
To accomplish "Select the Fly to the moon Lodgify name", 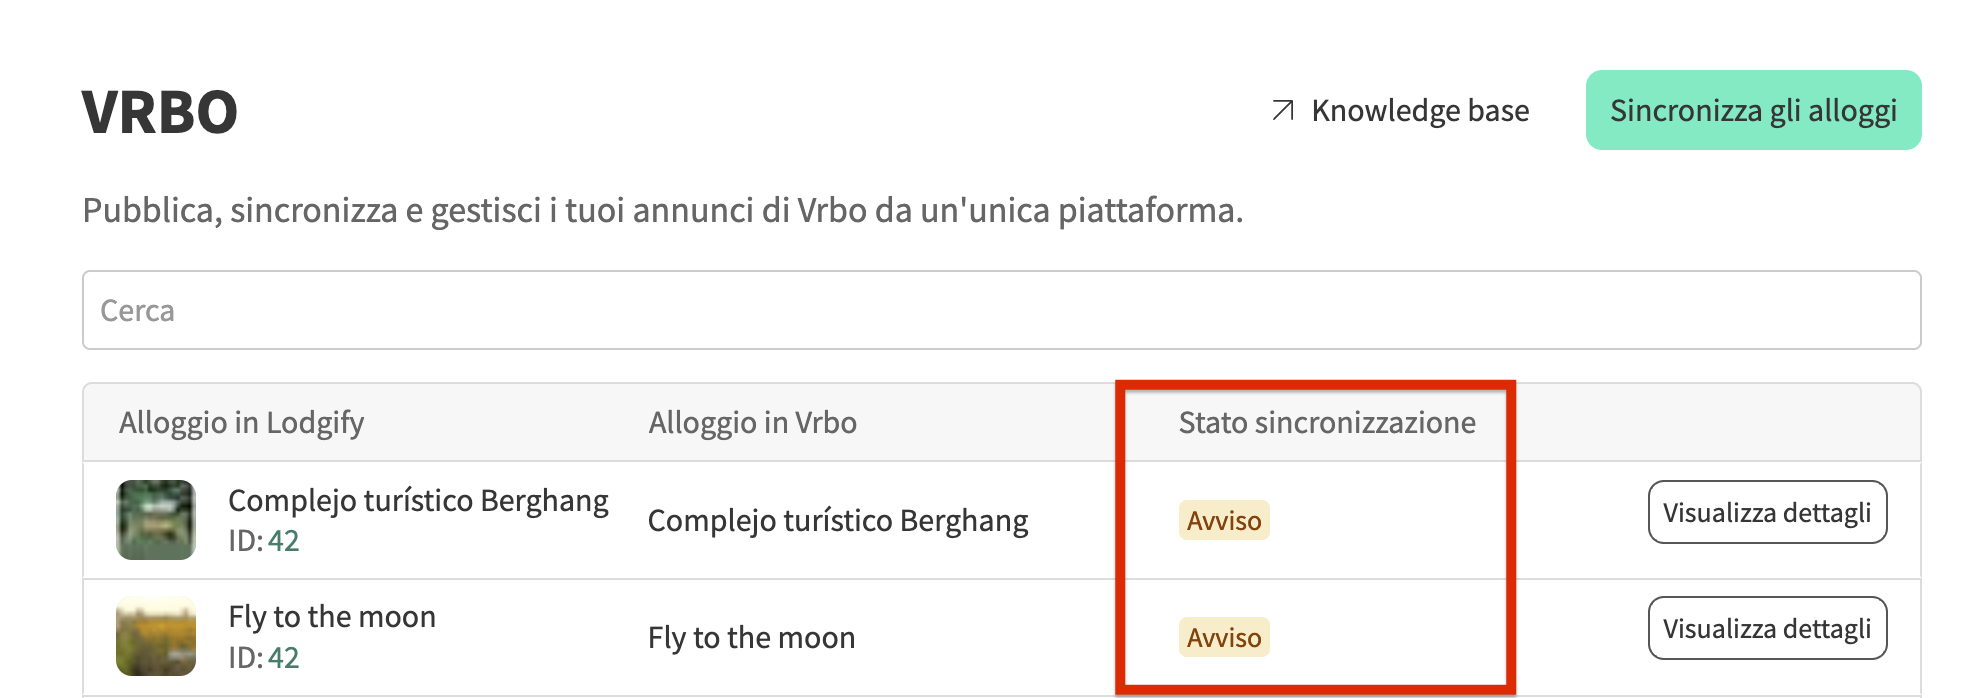I will click(332, 616).
